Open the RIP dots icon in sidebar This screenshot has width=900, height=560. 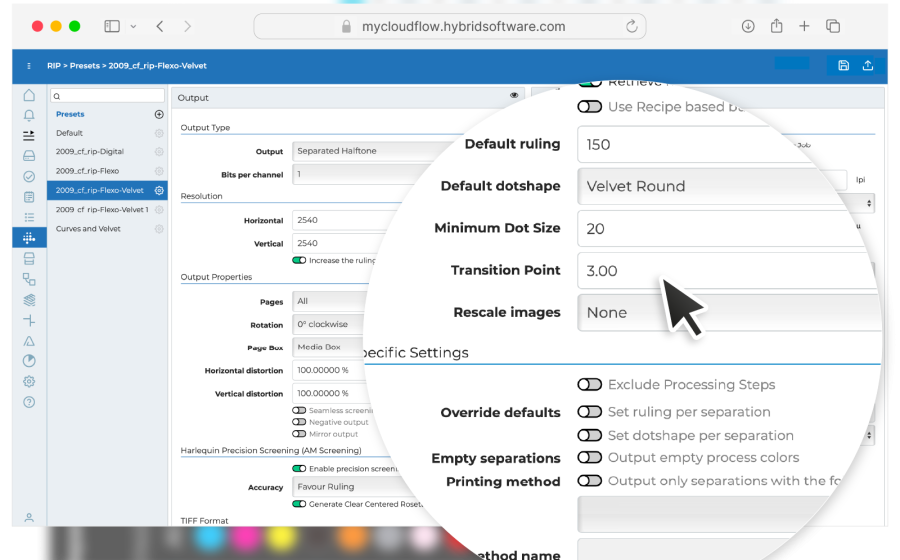pyautogui.click(x=29, y=238)
